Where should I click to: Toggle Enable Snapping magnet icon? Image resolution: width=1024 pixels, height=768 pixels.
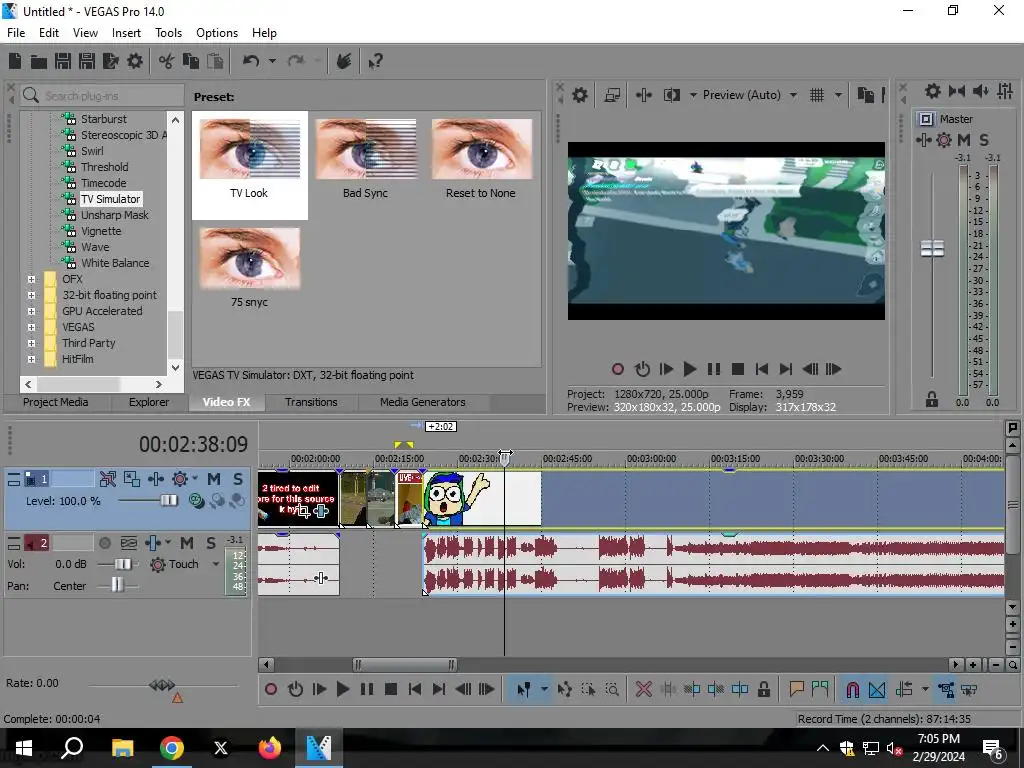click(852, 689)
